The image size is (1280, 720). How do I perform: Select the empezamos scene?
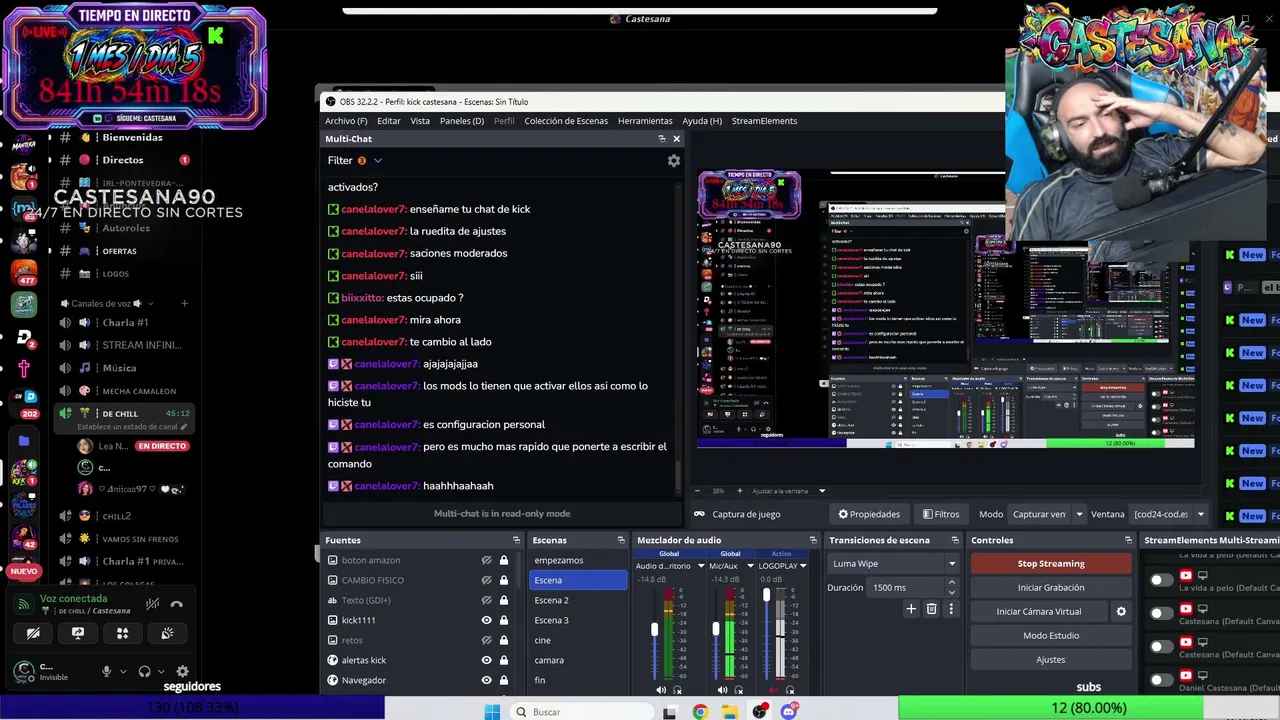click(578, 560)
